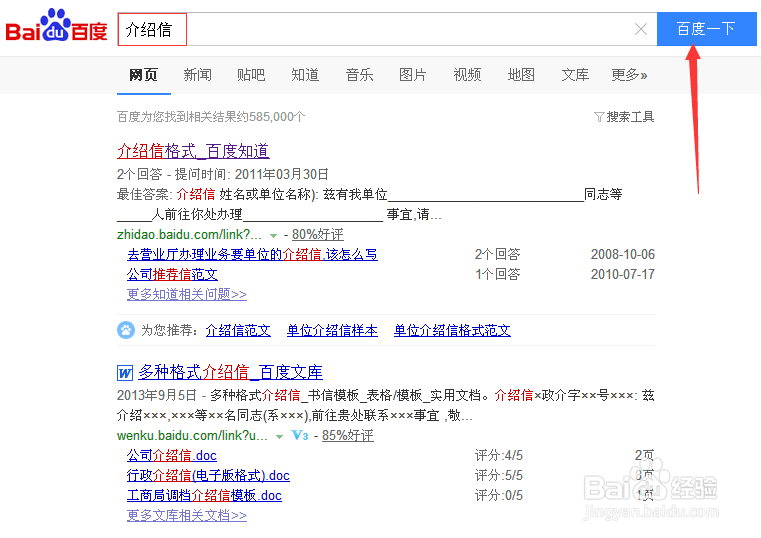Open the 音乐 tab
Viewport: 761px width, 538px height.
(x=359, y=75)
